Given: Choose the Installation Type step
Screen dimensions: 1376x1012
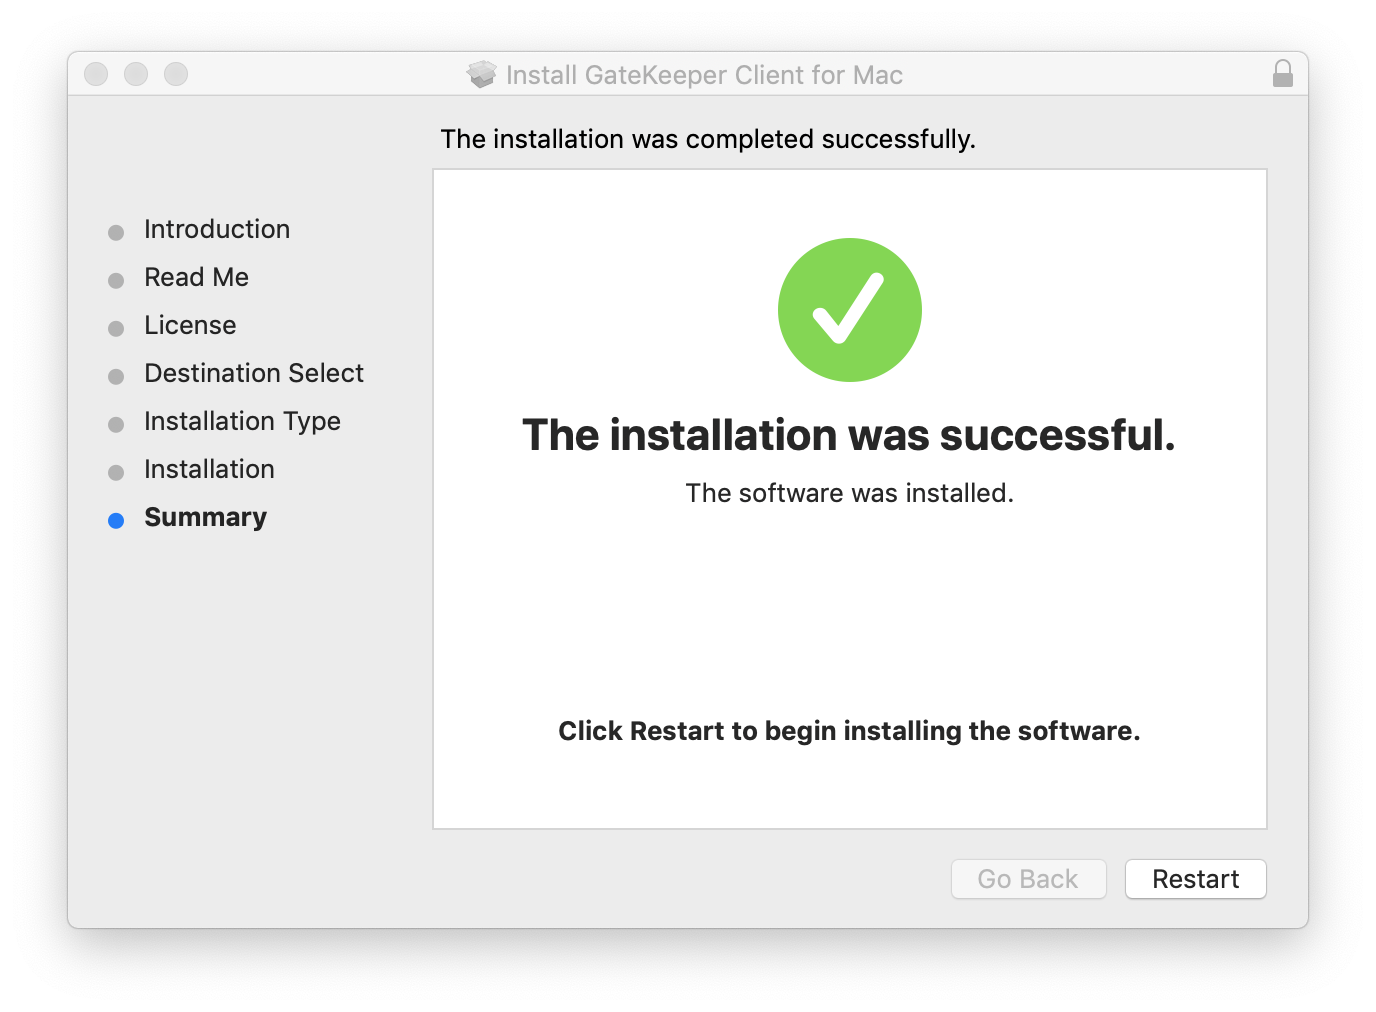Looking at the screenshot, I should click(x=242, y=421).
